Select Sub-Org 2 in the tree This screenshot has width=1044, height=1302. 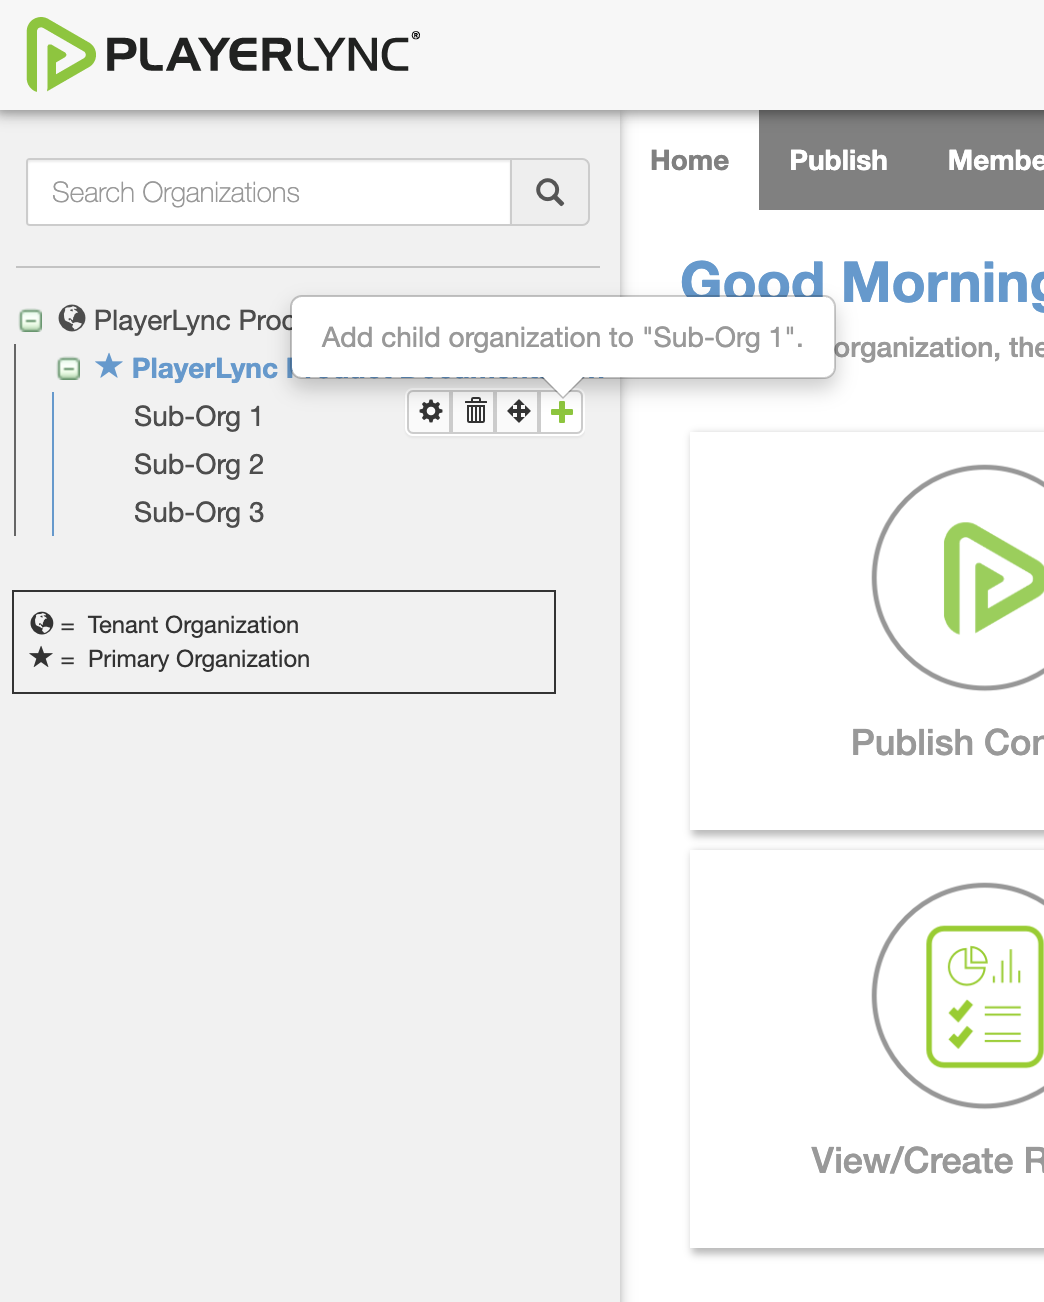(x=198, y=464)
